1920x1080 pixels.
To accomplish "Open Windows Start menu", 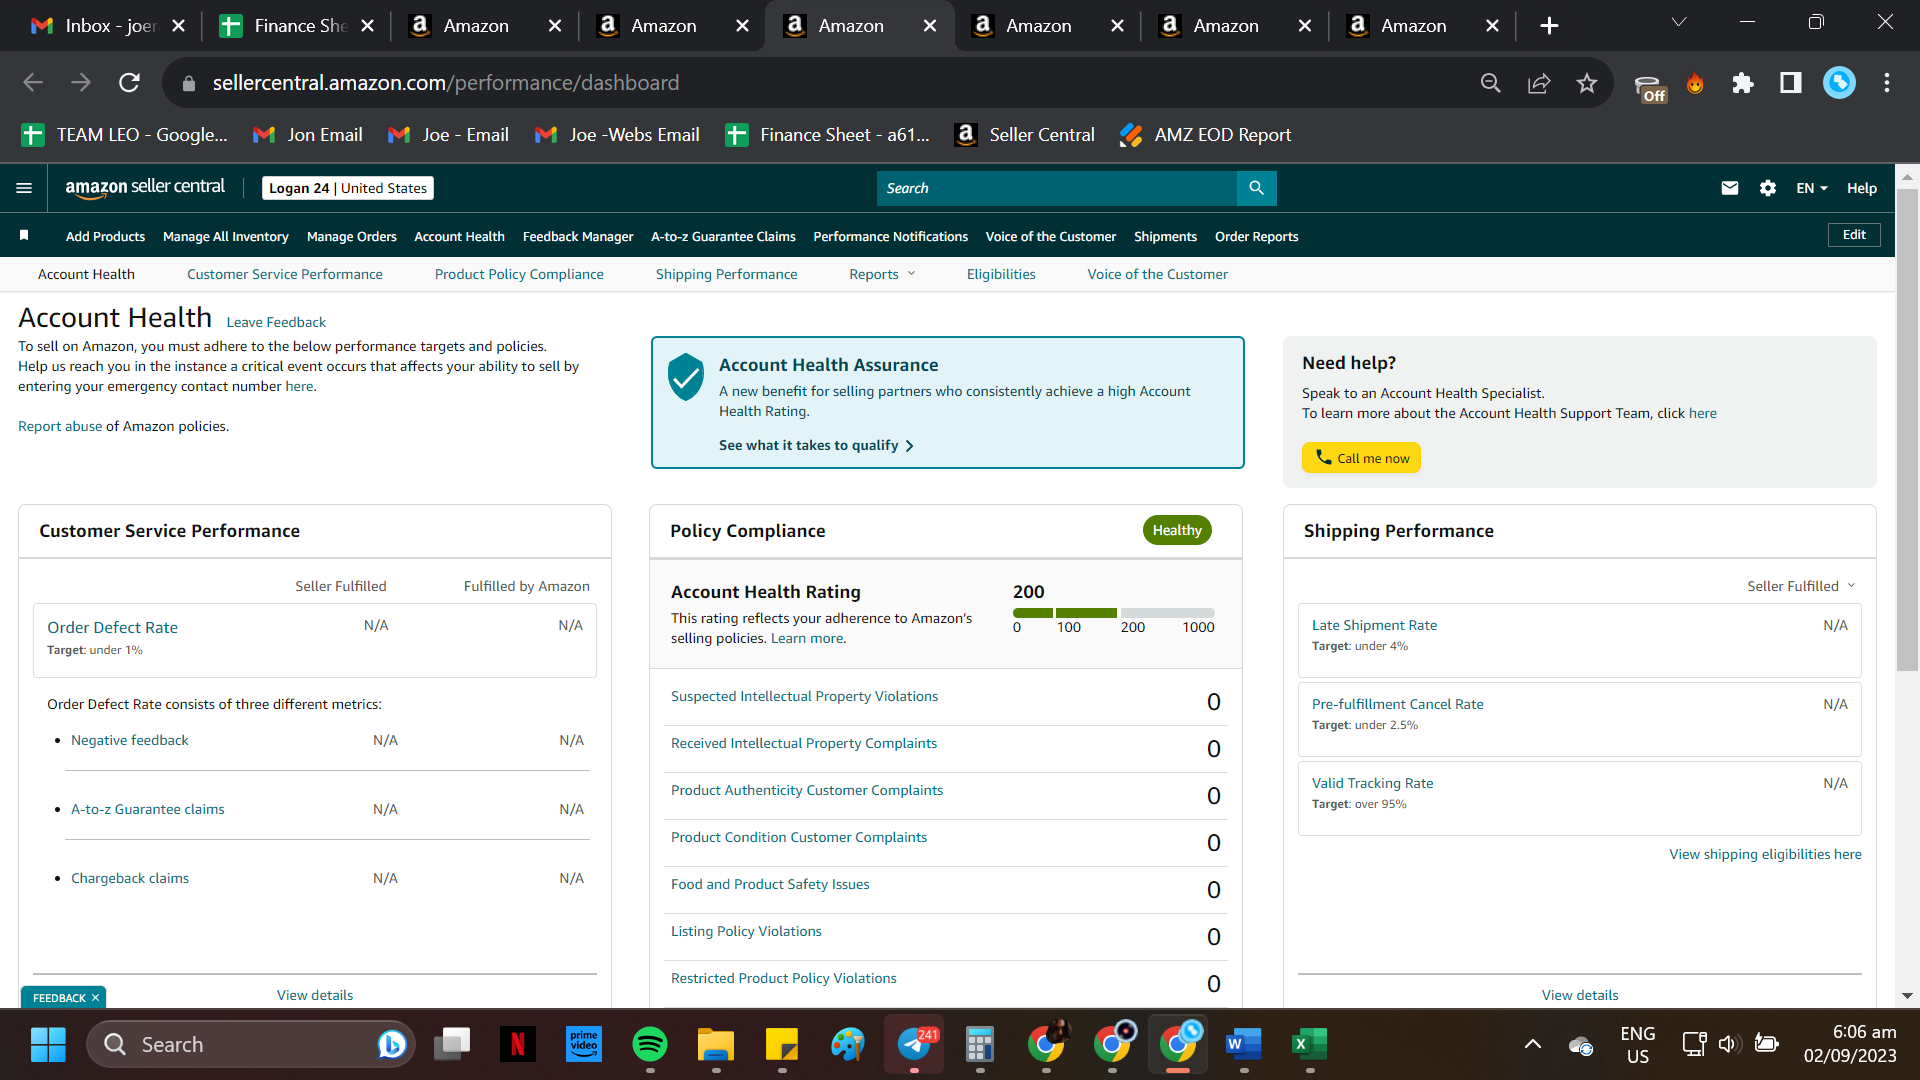I will pyautogui.click(x=48, y=1044).
